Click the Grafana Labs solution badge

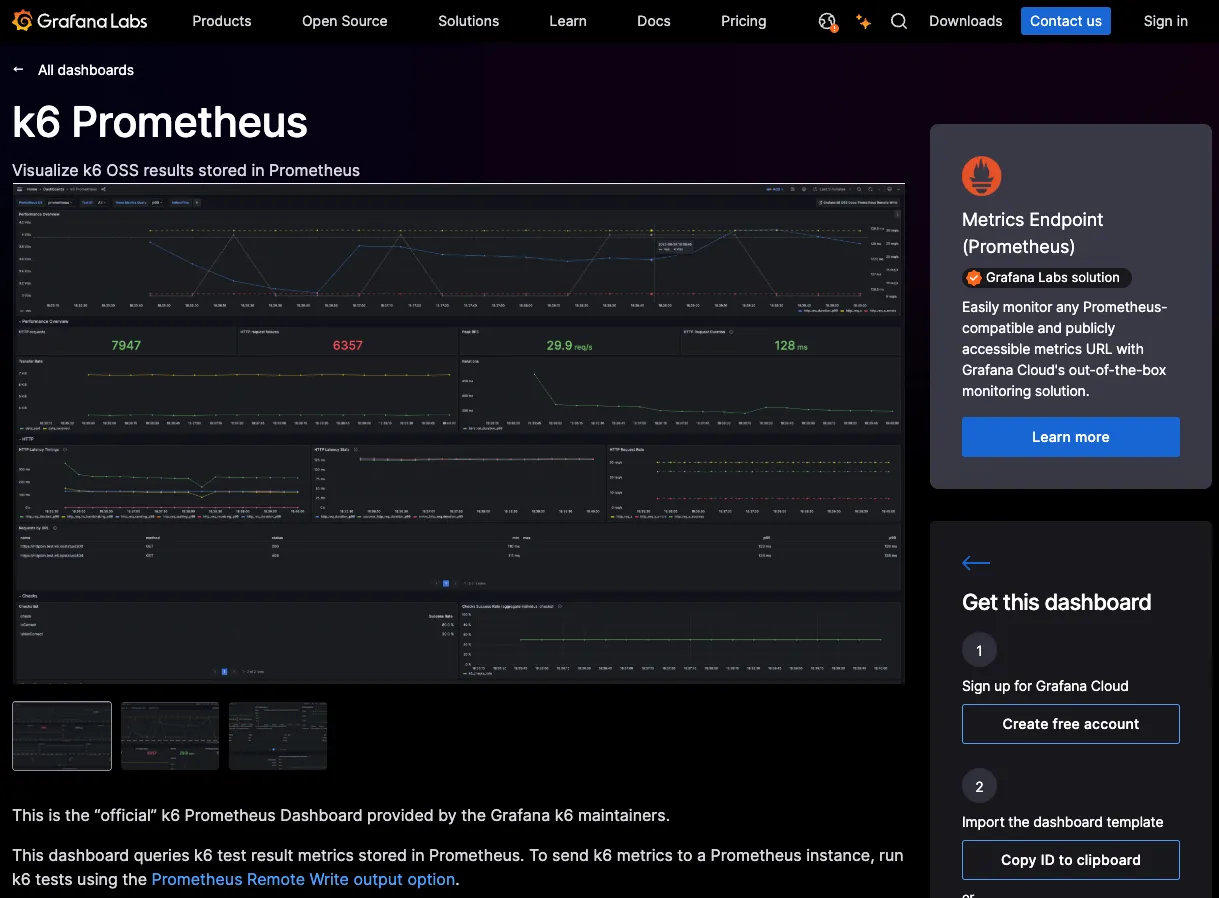pos(1048,278)
